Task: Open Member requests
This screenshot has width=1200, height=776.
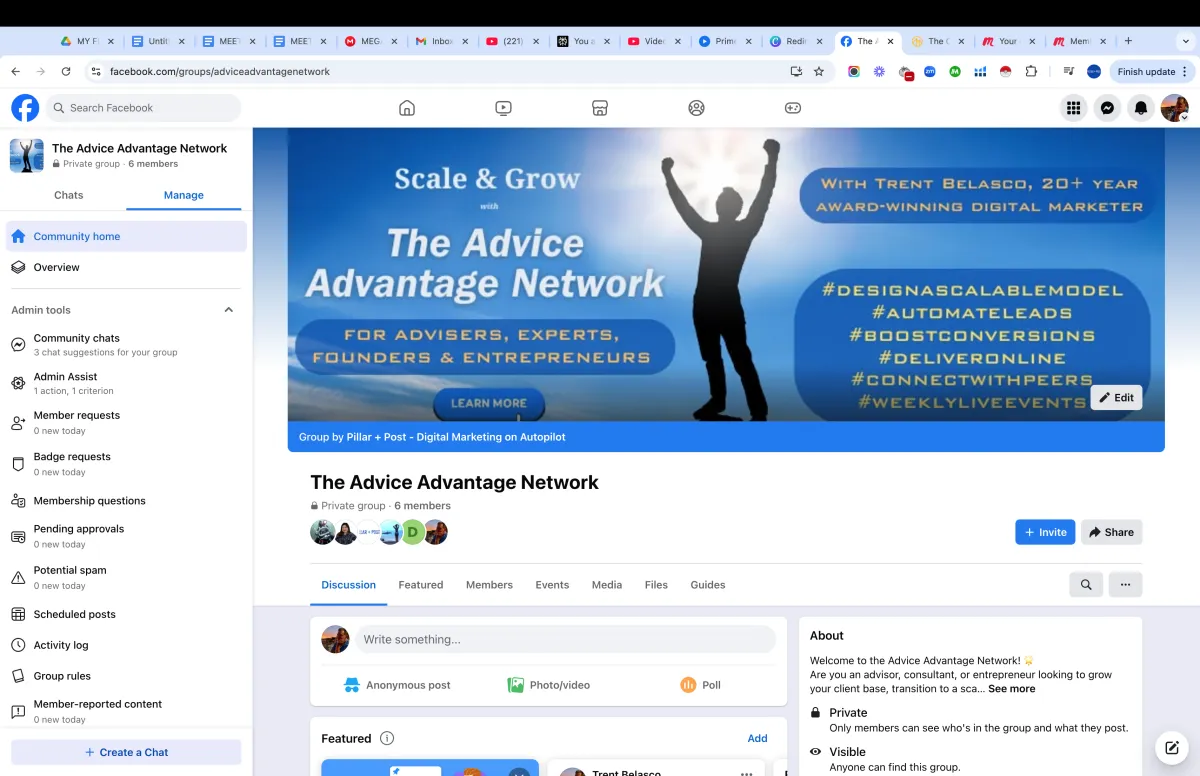Action: (126, 422)
